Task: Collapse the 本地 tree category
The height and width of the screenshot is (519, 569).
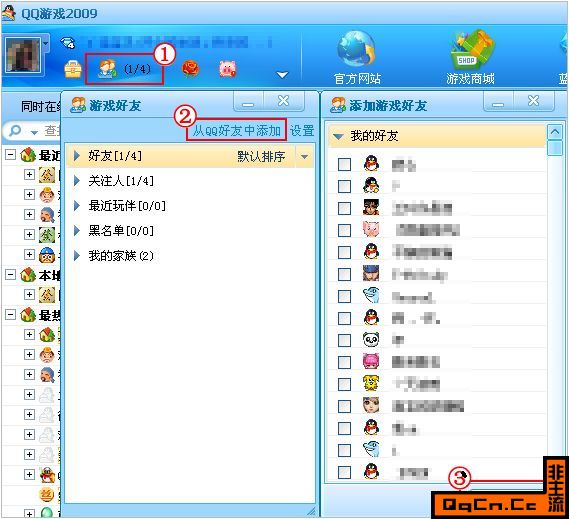Action: [x=11, y=274]
